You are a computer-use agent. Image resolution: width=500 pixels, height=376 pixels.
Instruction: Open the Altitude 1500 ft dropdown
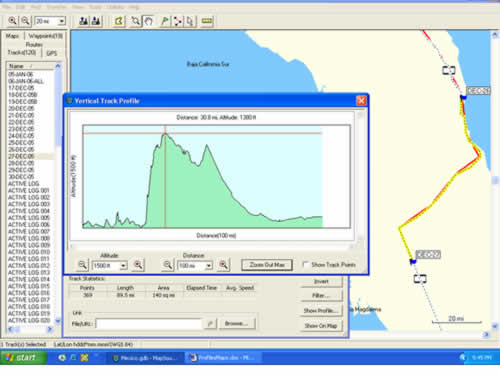pyautogui.click(x=123, y=266)
